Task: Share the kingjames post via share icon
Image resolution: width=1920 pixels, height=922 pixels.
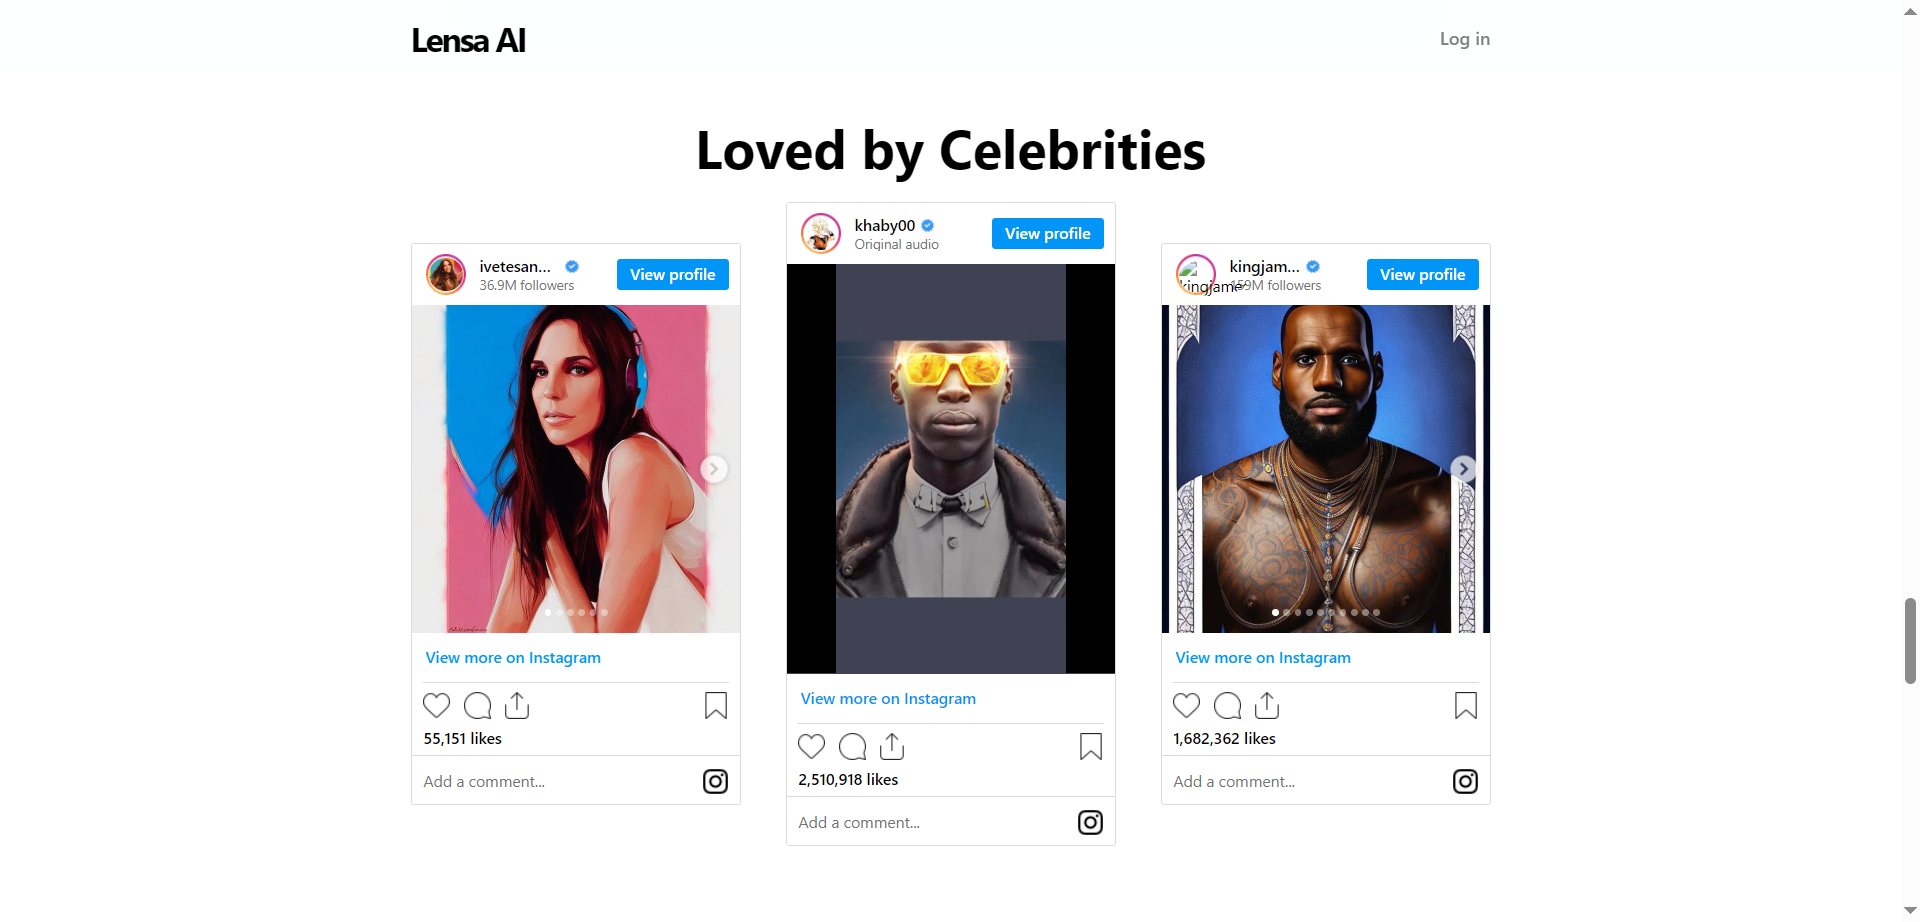Action: point(1267,706)
